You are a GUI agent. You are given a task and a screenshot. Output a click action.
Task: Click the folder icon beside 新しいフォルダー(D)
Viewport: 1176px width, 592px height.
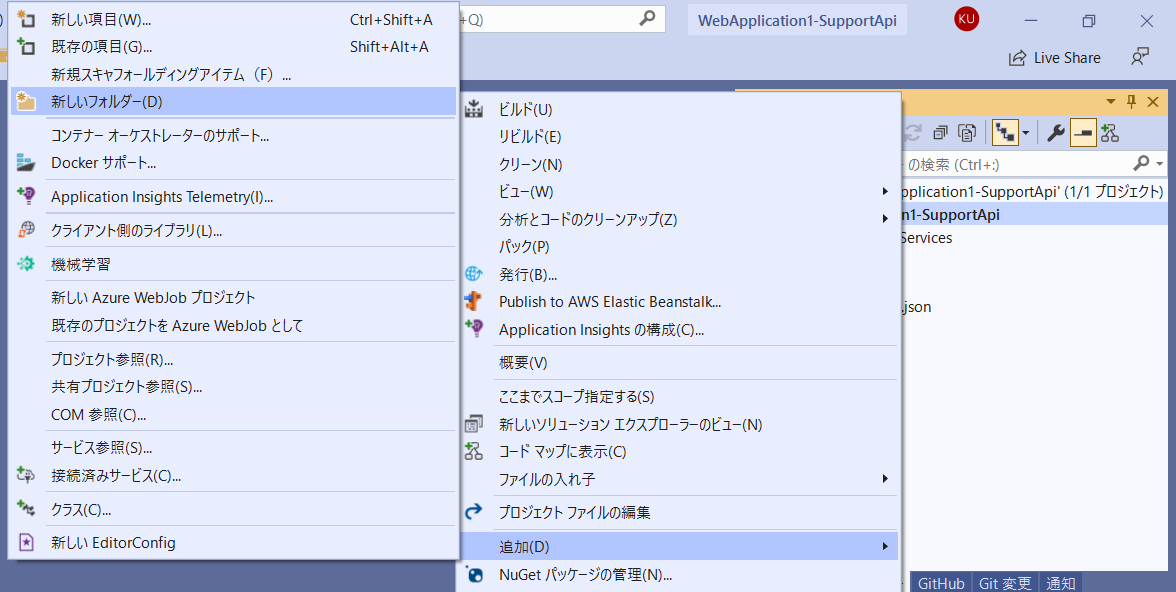[x=26, y=101]
